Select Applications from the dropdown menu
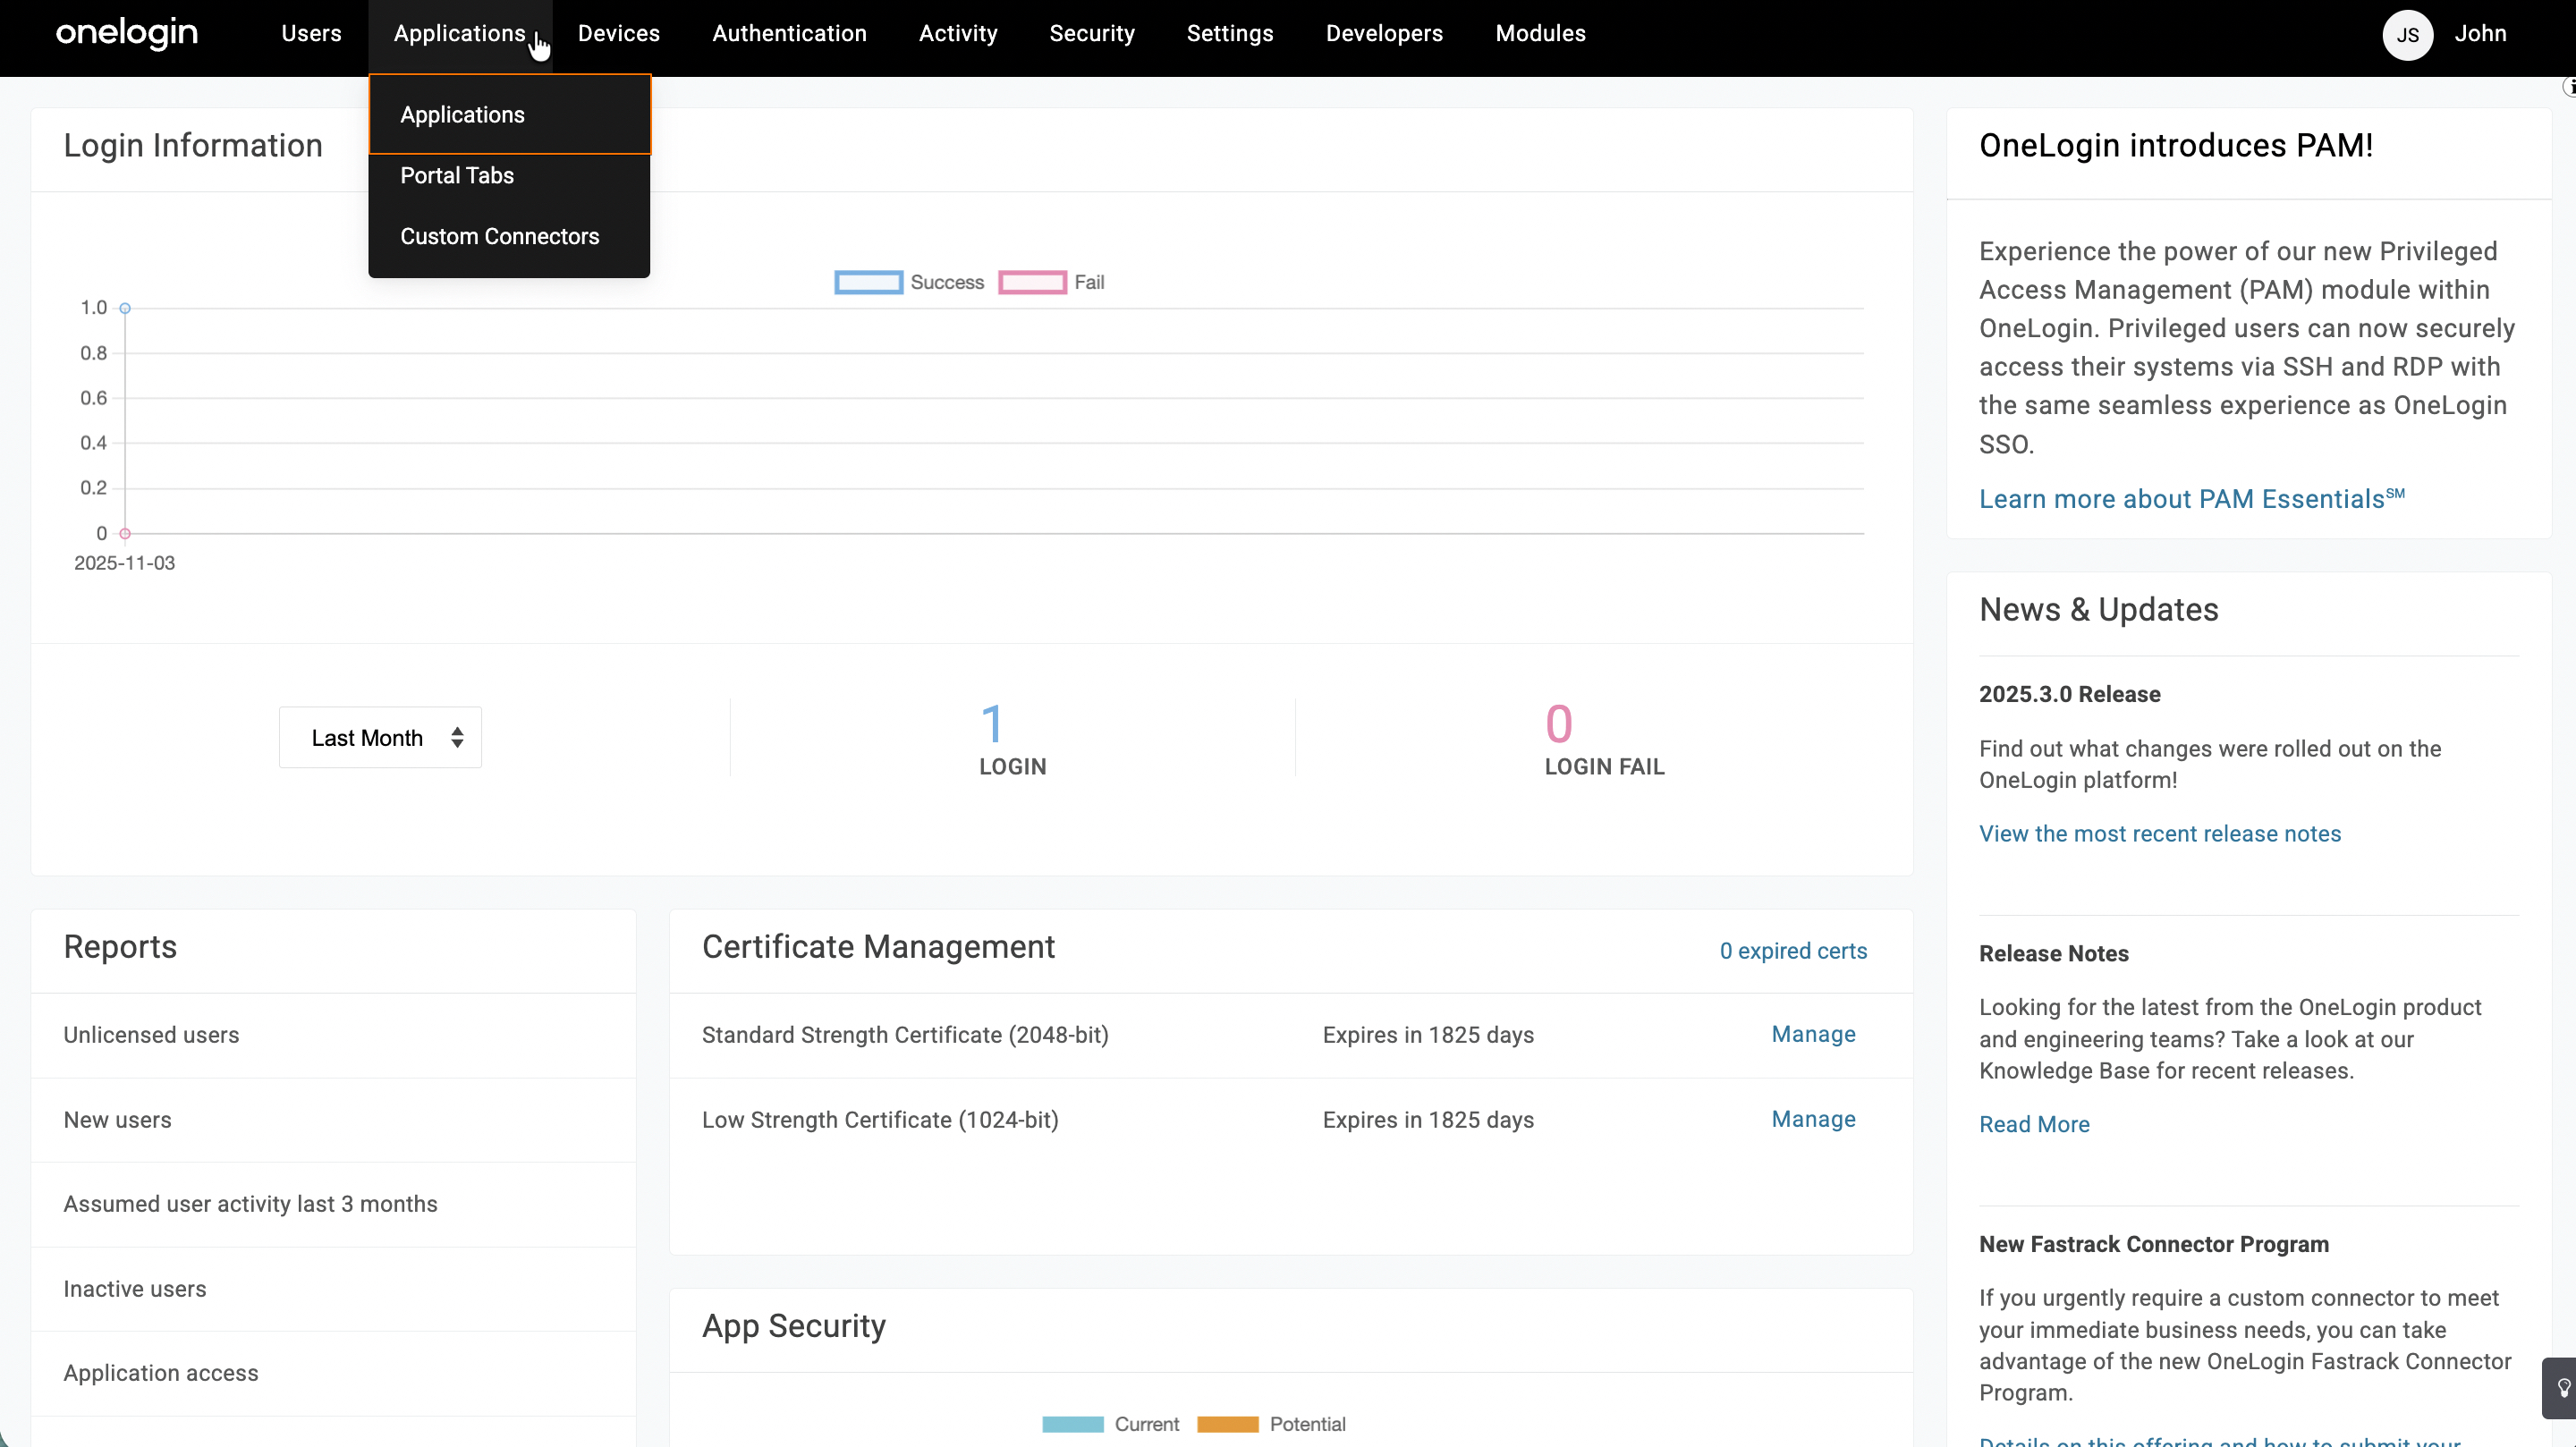Viewport: 2576px width, 1447px height. click(x=462, y=115)
